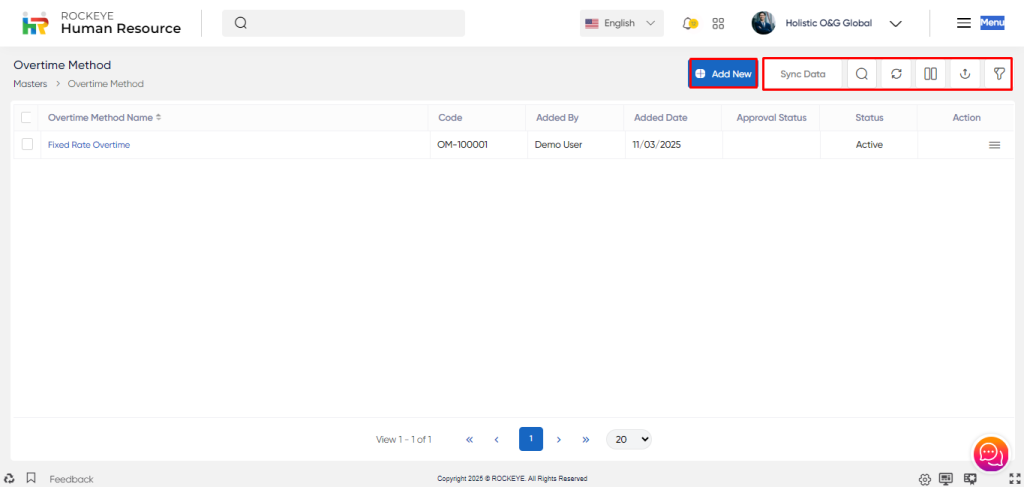Viewport: 1024px width, 487px height.
Task: Open the row action menu for Fixed Rate Overtime
Action: pyautogui.click(x=994, y=145)
